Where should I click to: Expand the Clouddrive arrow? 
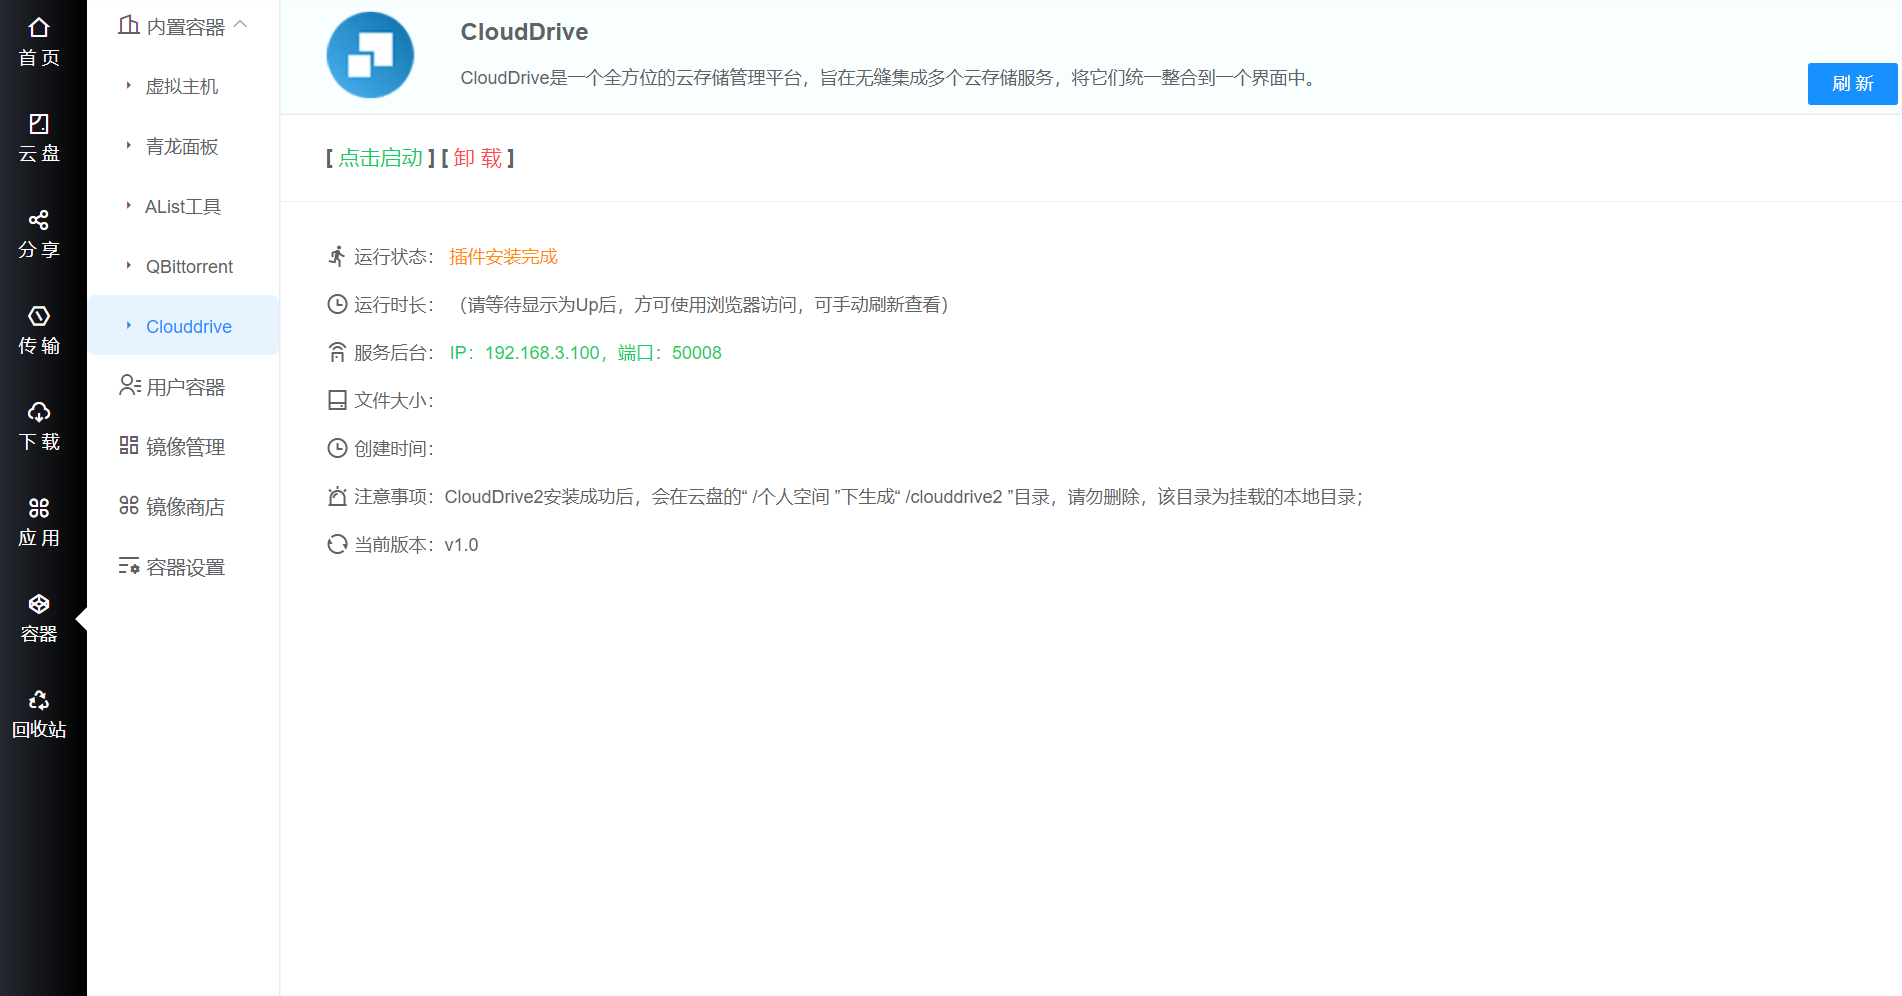tap(129, 326)
